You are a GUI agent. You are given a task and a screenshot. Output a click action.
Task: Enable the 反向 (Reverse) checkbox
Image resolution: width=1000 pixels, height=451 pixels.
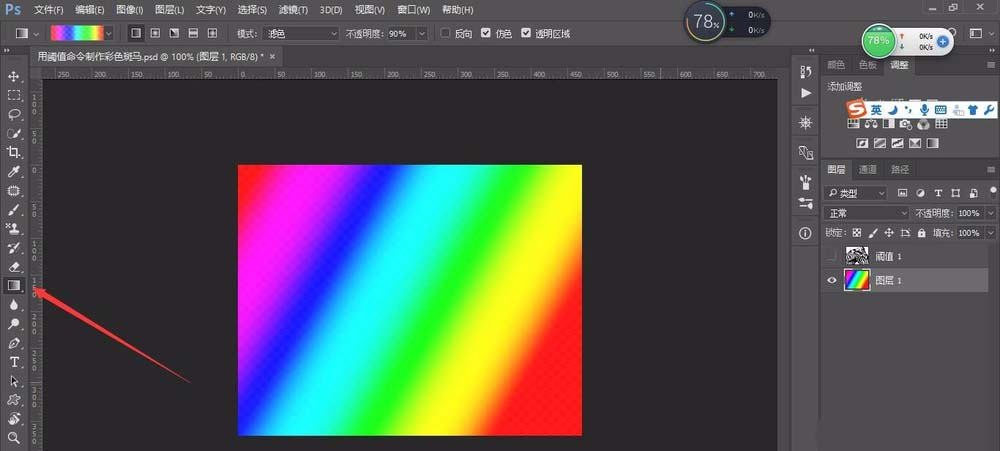point(446,33)
